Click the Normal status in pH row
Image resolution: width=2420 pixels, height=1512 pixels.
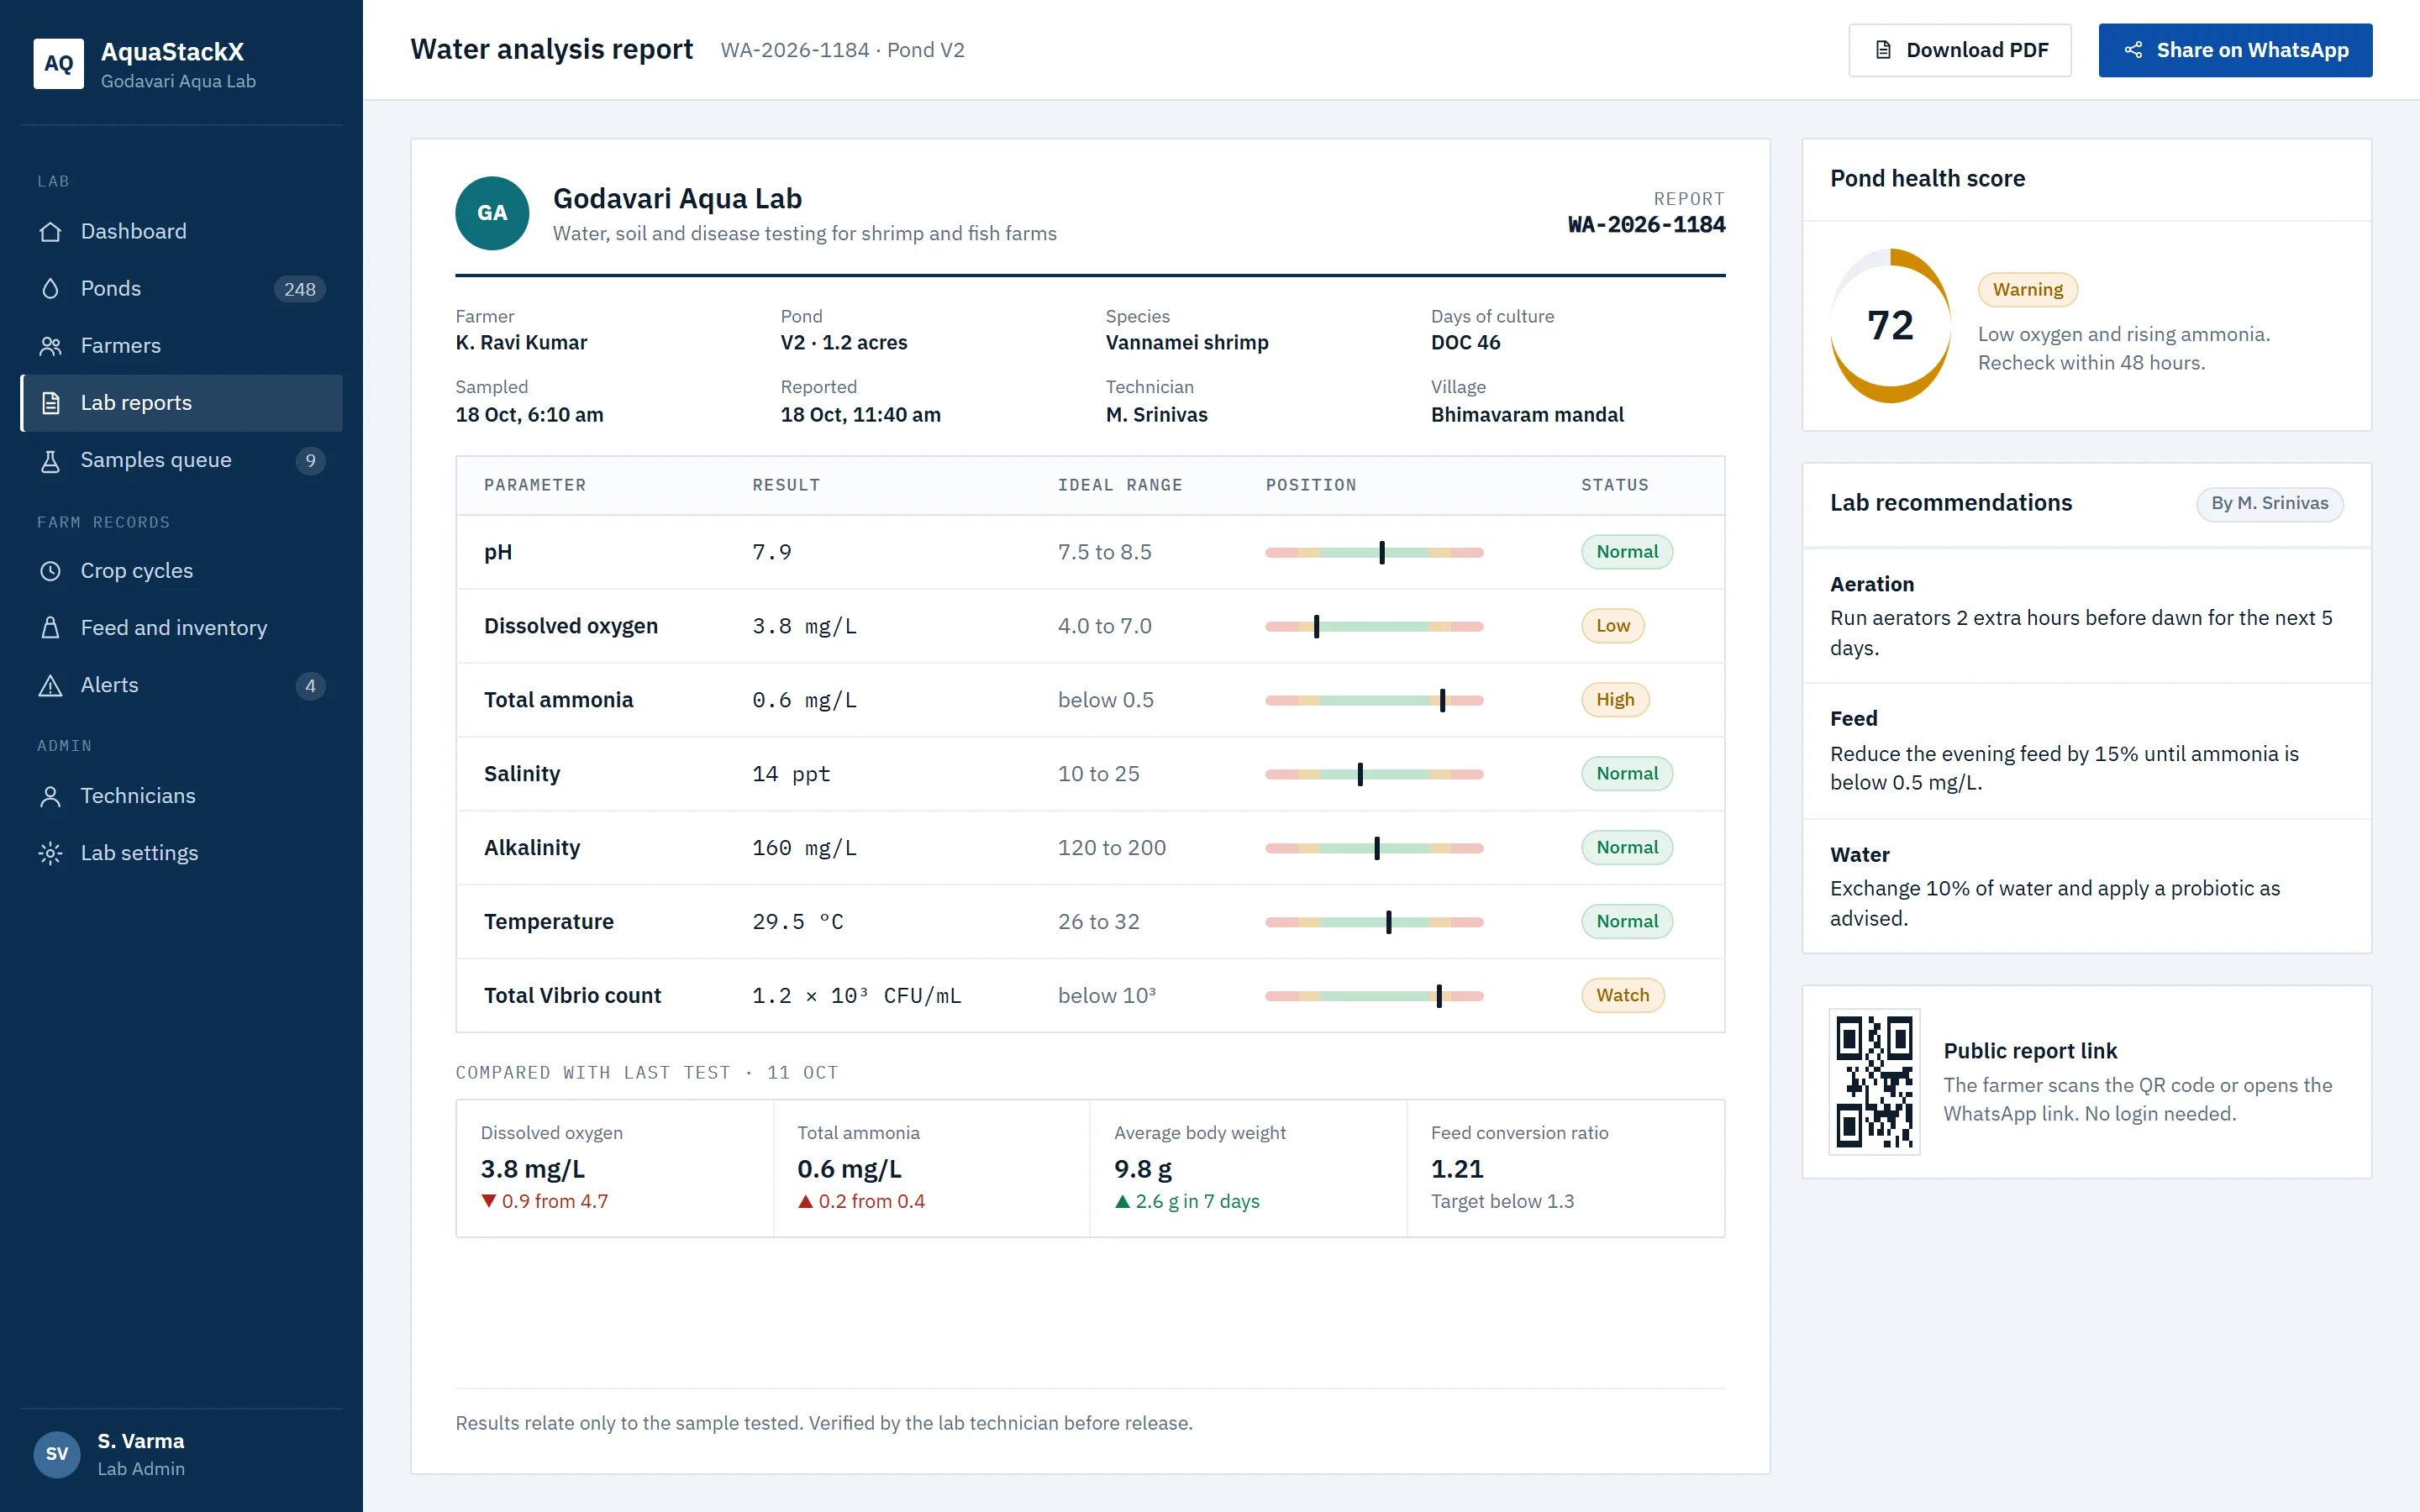tap(1626, 552)
